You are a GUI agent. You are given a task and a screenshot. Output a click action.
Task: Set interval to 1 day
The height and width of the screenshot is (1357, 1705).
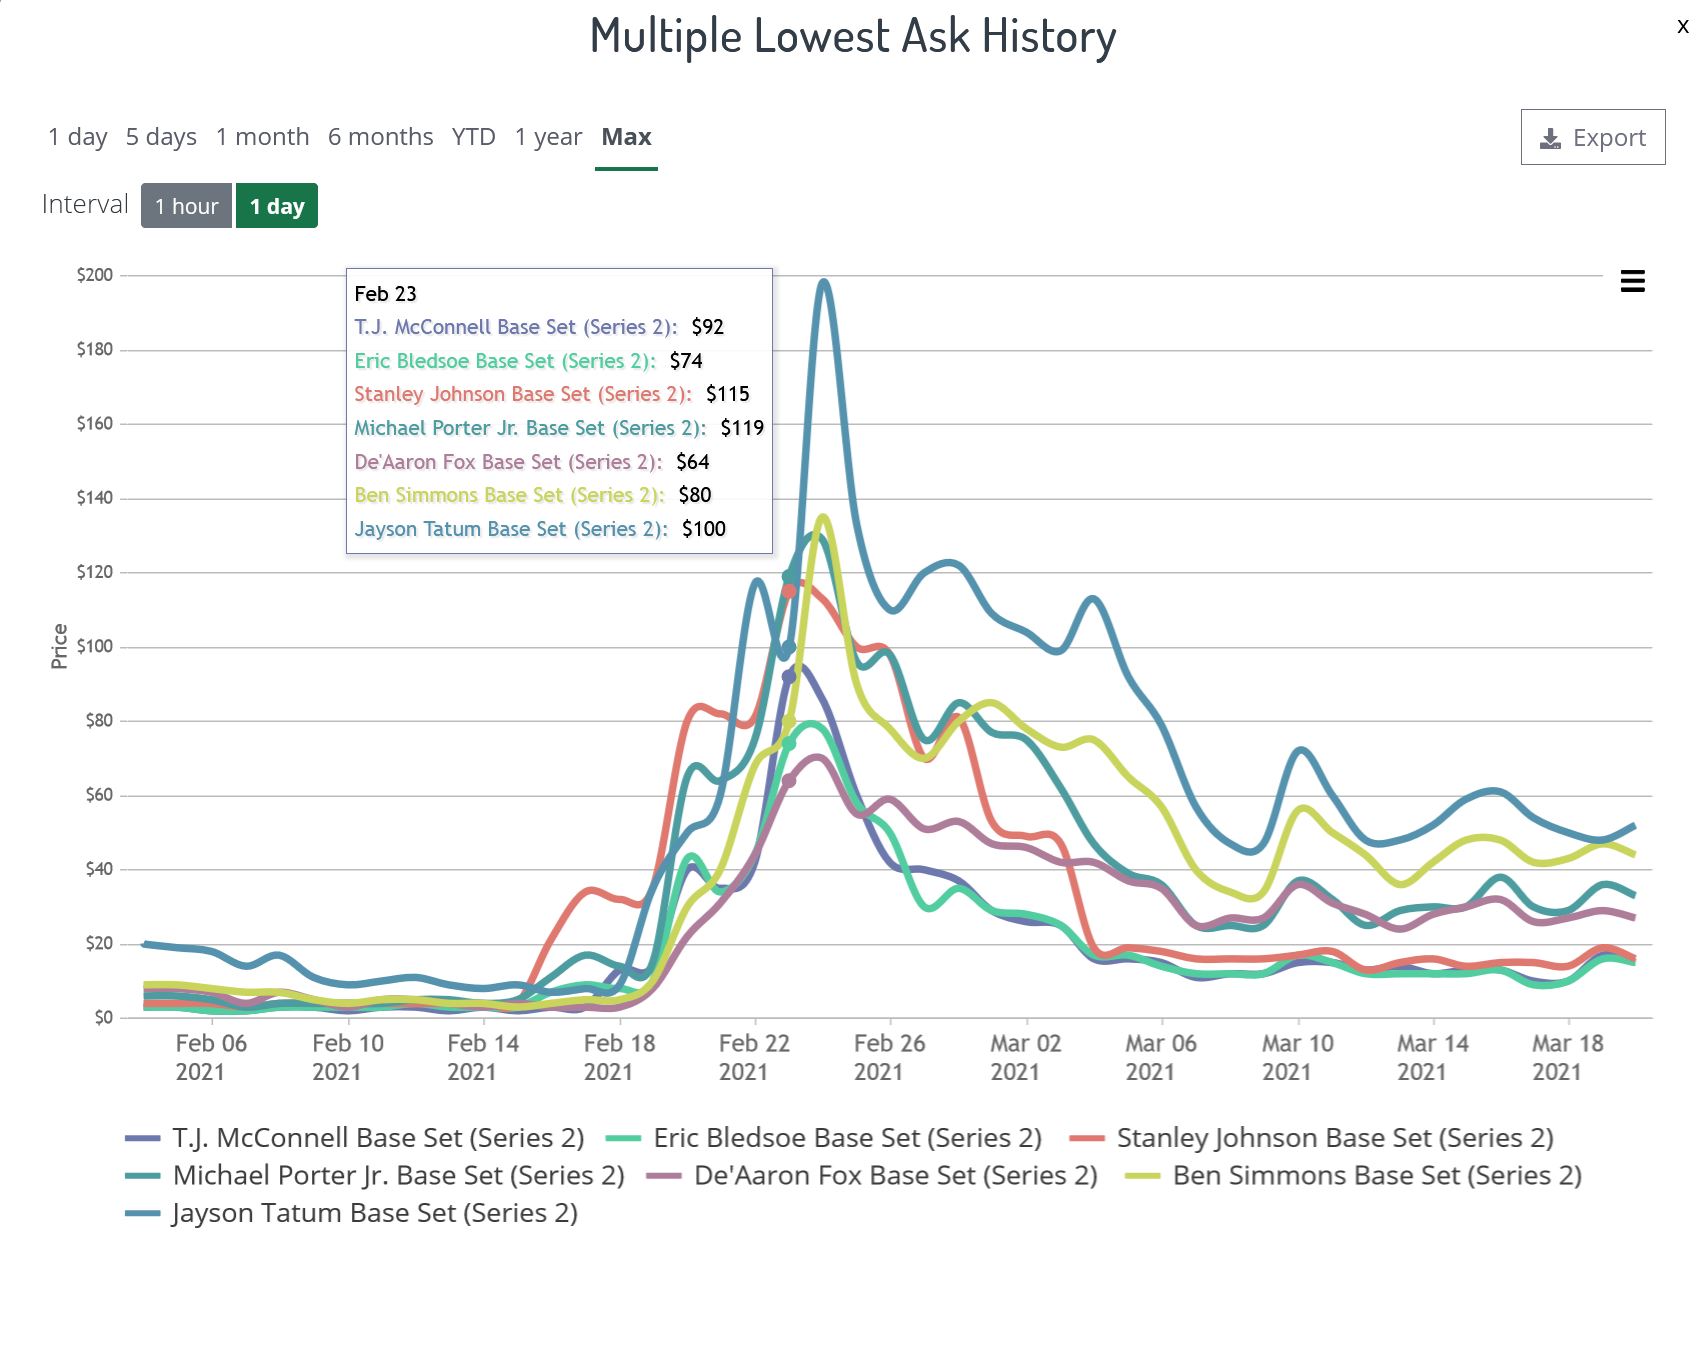click(x=277, y=206)
